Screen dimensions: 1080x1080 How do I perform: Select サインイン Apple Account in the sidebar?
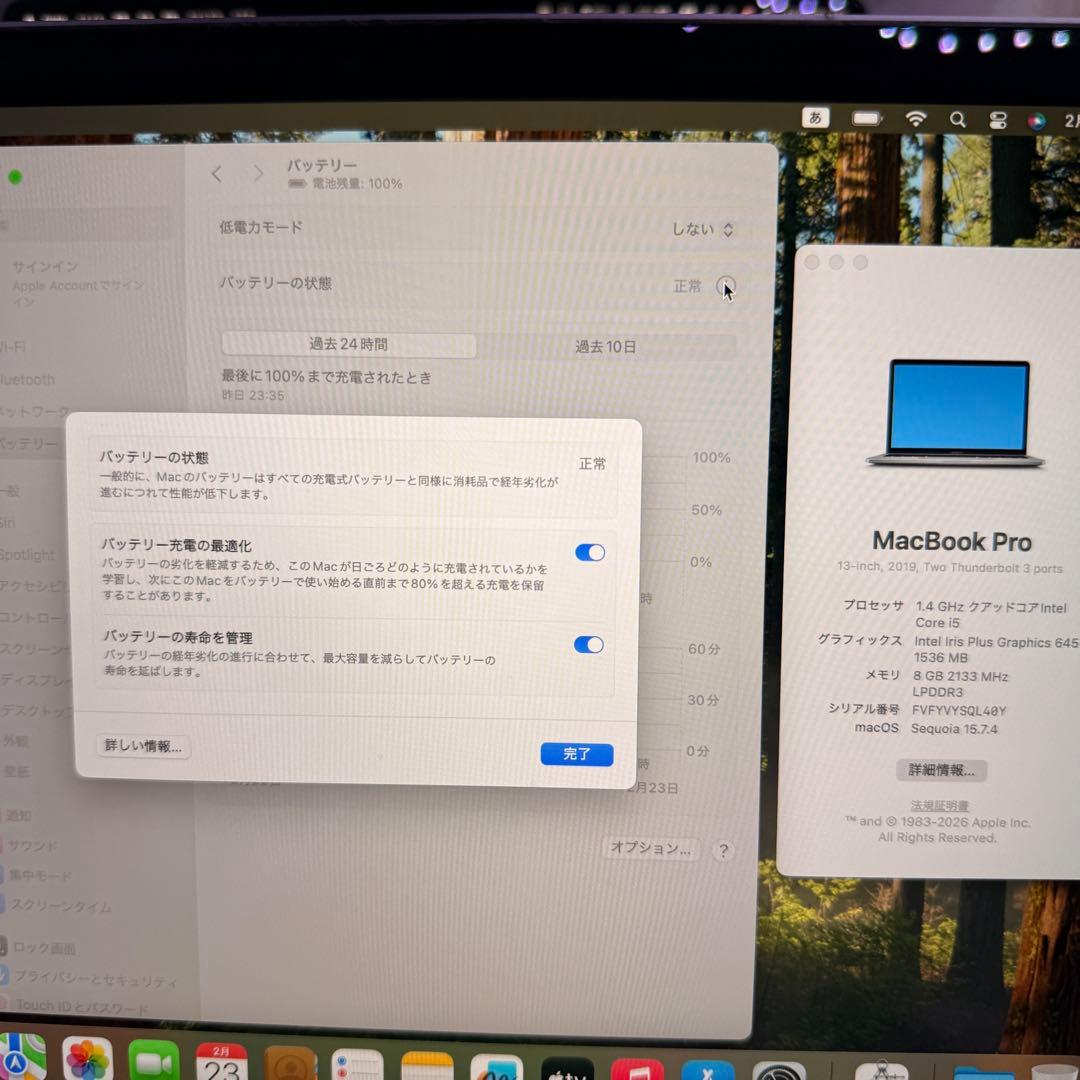[77, 283]
